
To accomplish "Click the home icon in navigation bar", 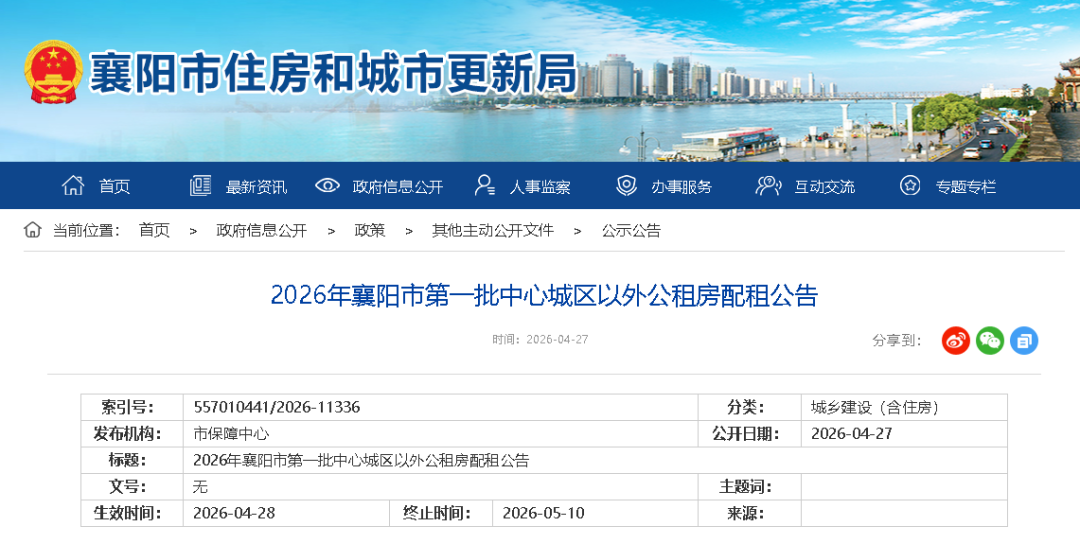I will click(x=73, y=186).
